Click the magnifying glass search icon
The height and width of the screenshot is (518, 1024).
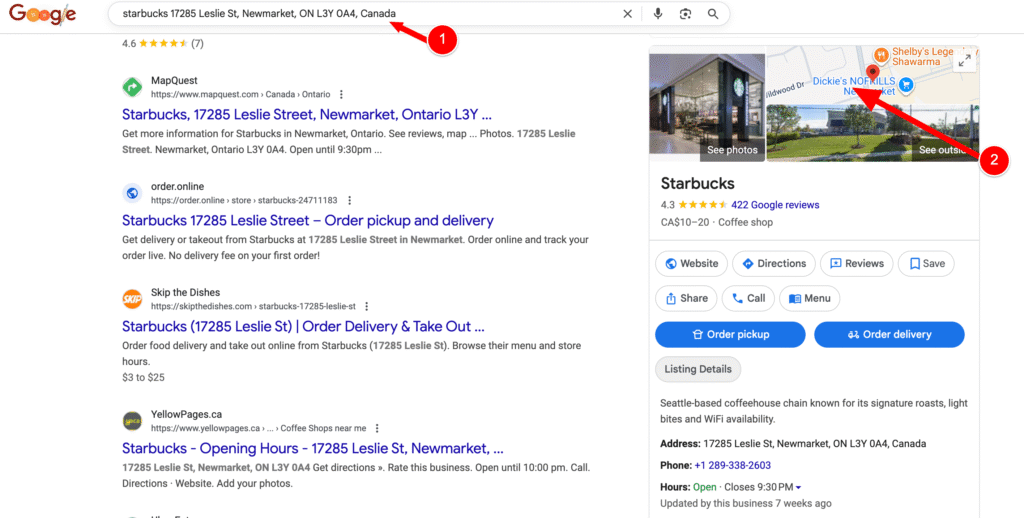click(x=713, y=14)
